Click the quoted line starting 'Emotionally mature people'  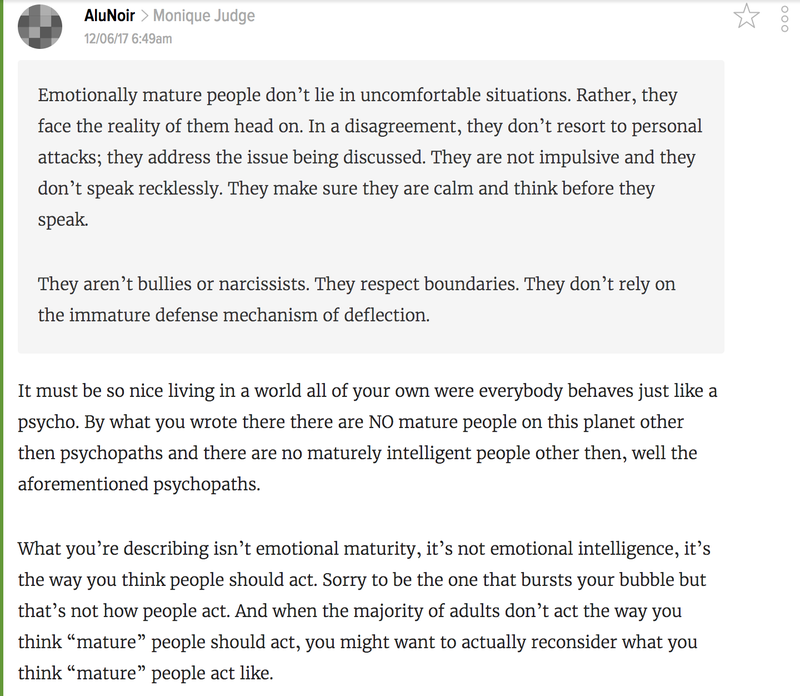pos(357,95)
